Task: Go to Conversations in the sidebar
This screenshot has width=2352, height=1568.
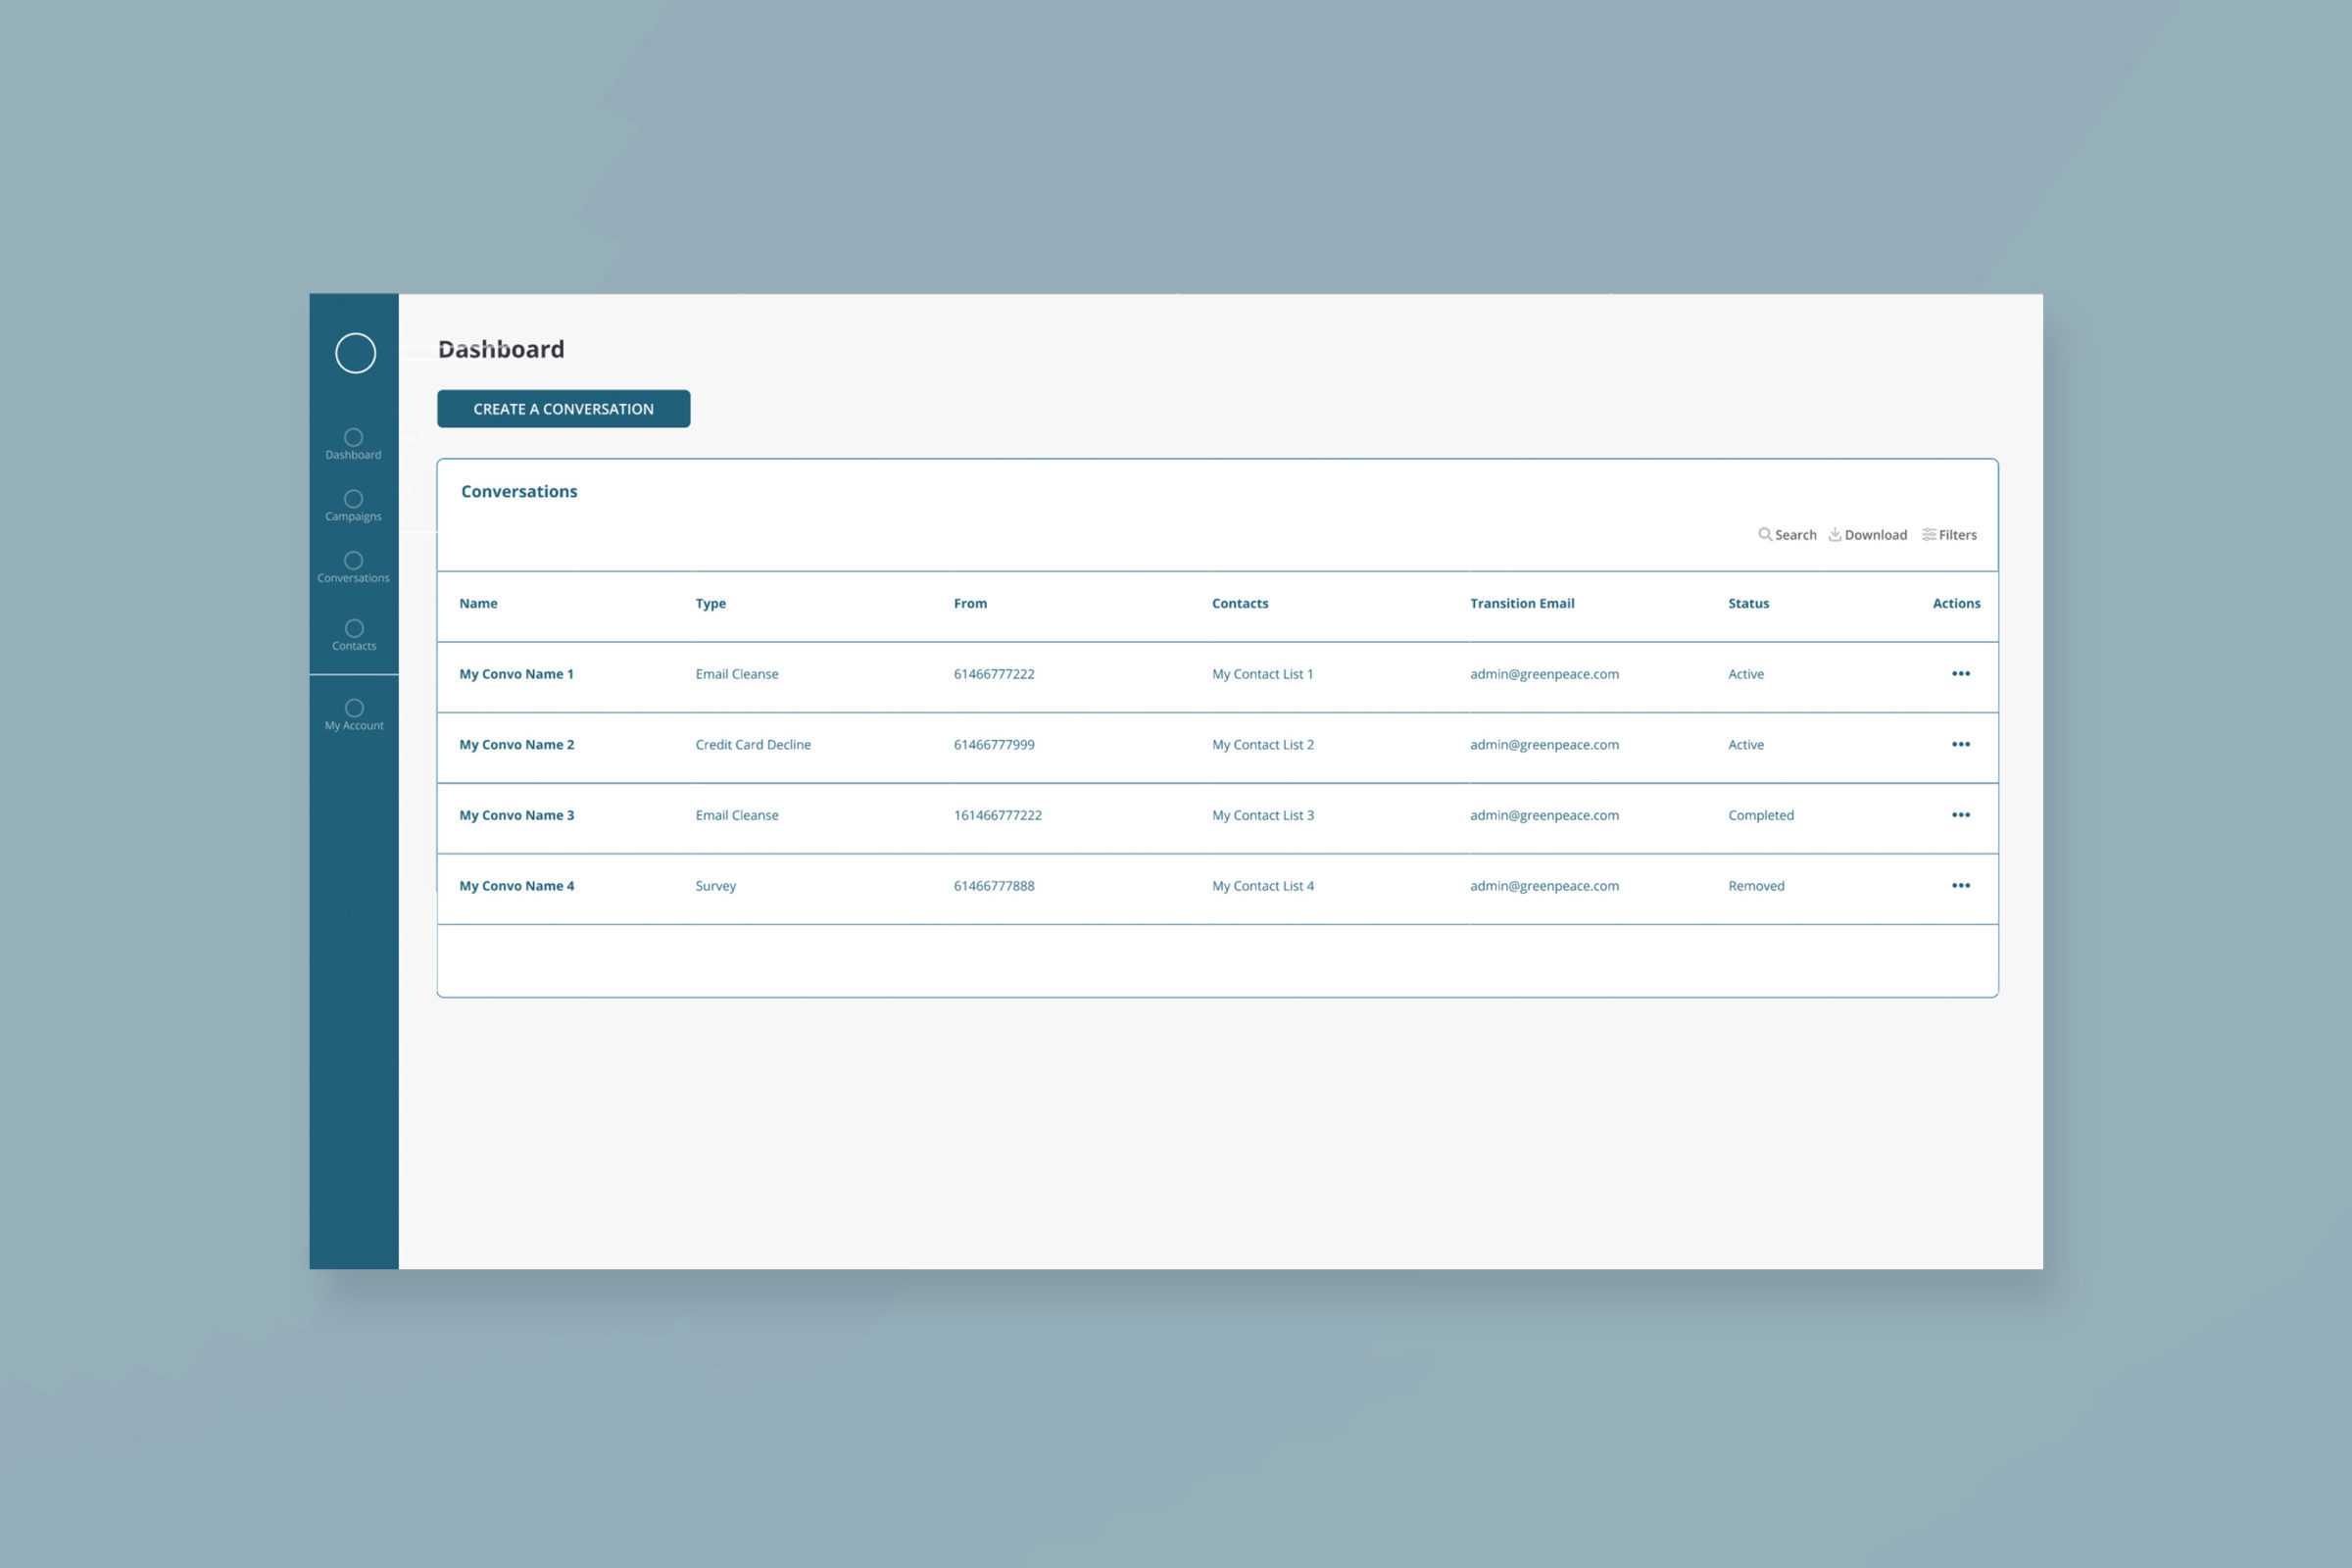Action: 353,568
